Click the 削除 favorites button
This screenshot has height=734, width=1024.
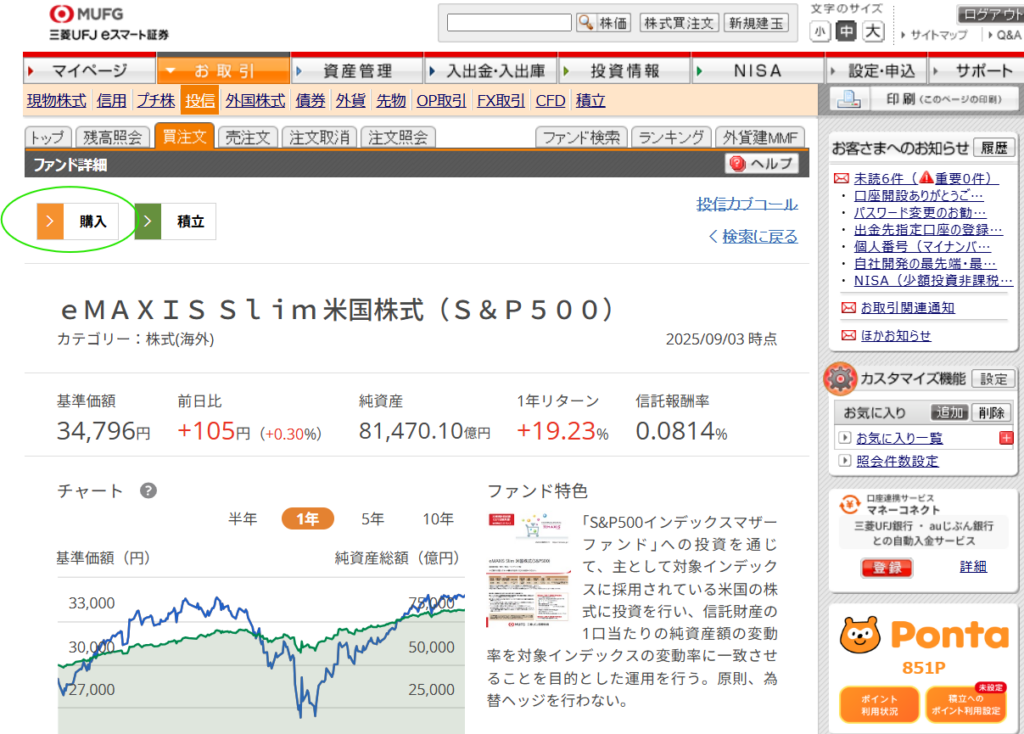coord(991,412)
